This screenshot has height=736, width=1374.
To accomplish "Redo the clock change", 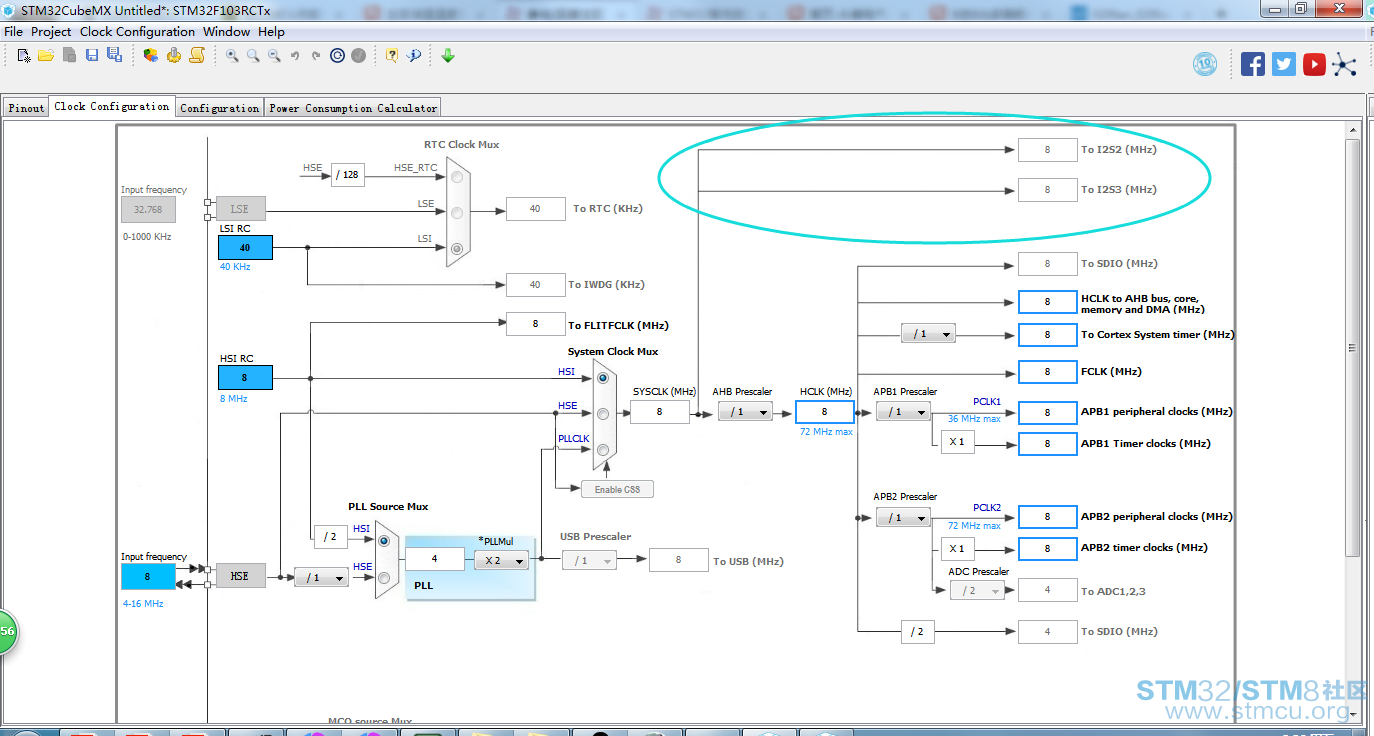I will pos(316,56).
